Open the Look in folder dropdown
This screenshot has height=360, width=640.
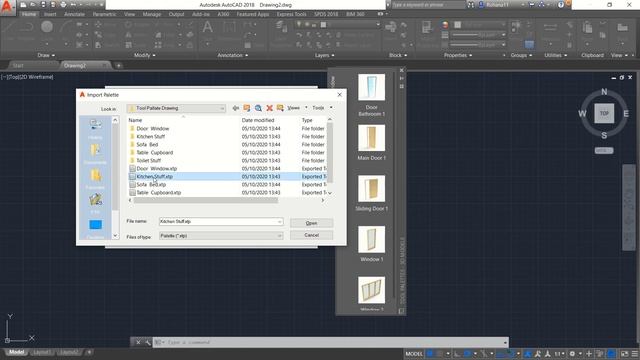[x=176, y=108]
